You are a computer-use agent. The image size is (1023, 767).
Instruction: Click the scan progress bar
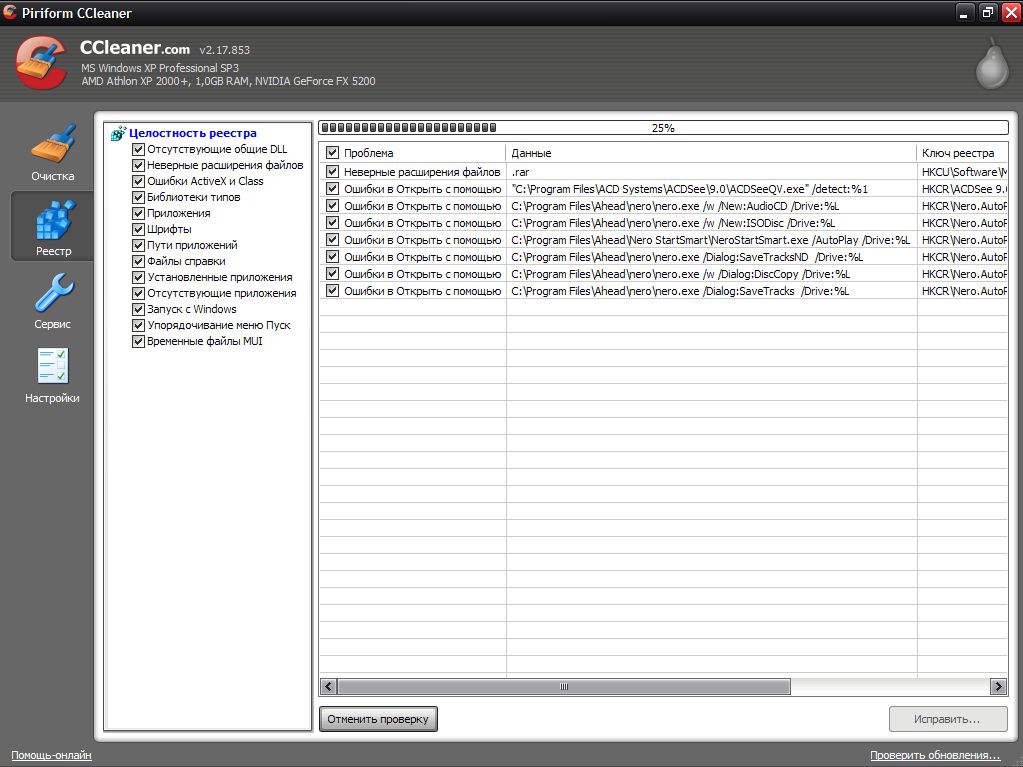[x=662, y=128]
